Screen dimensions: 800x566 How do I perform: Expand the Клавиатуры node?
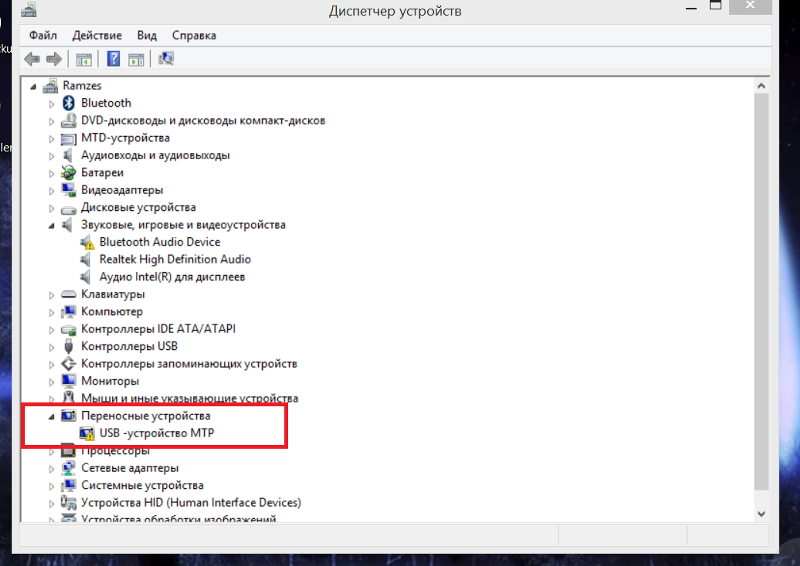pyautogui.click(x=52, y=296)
